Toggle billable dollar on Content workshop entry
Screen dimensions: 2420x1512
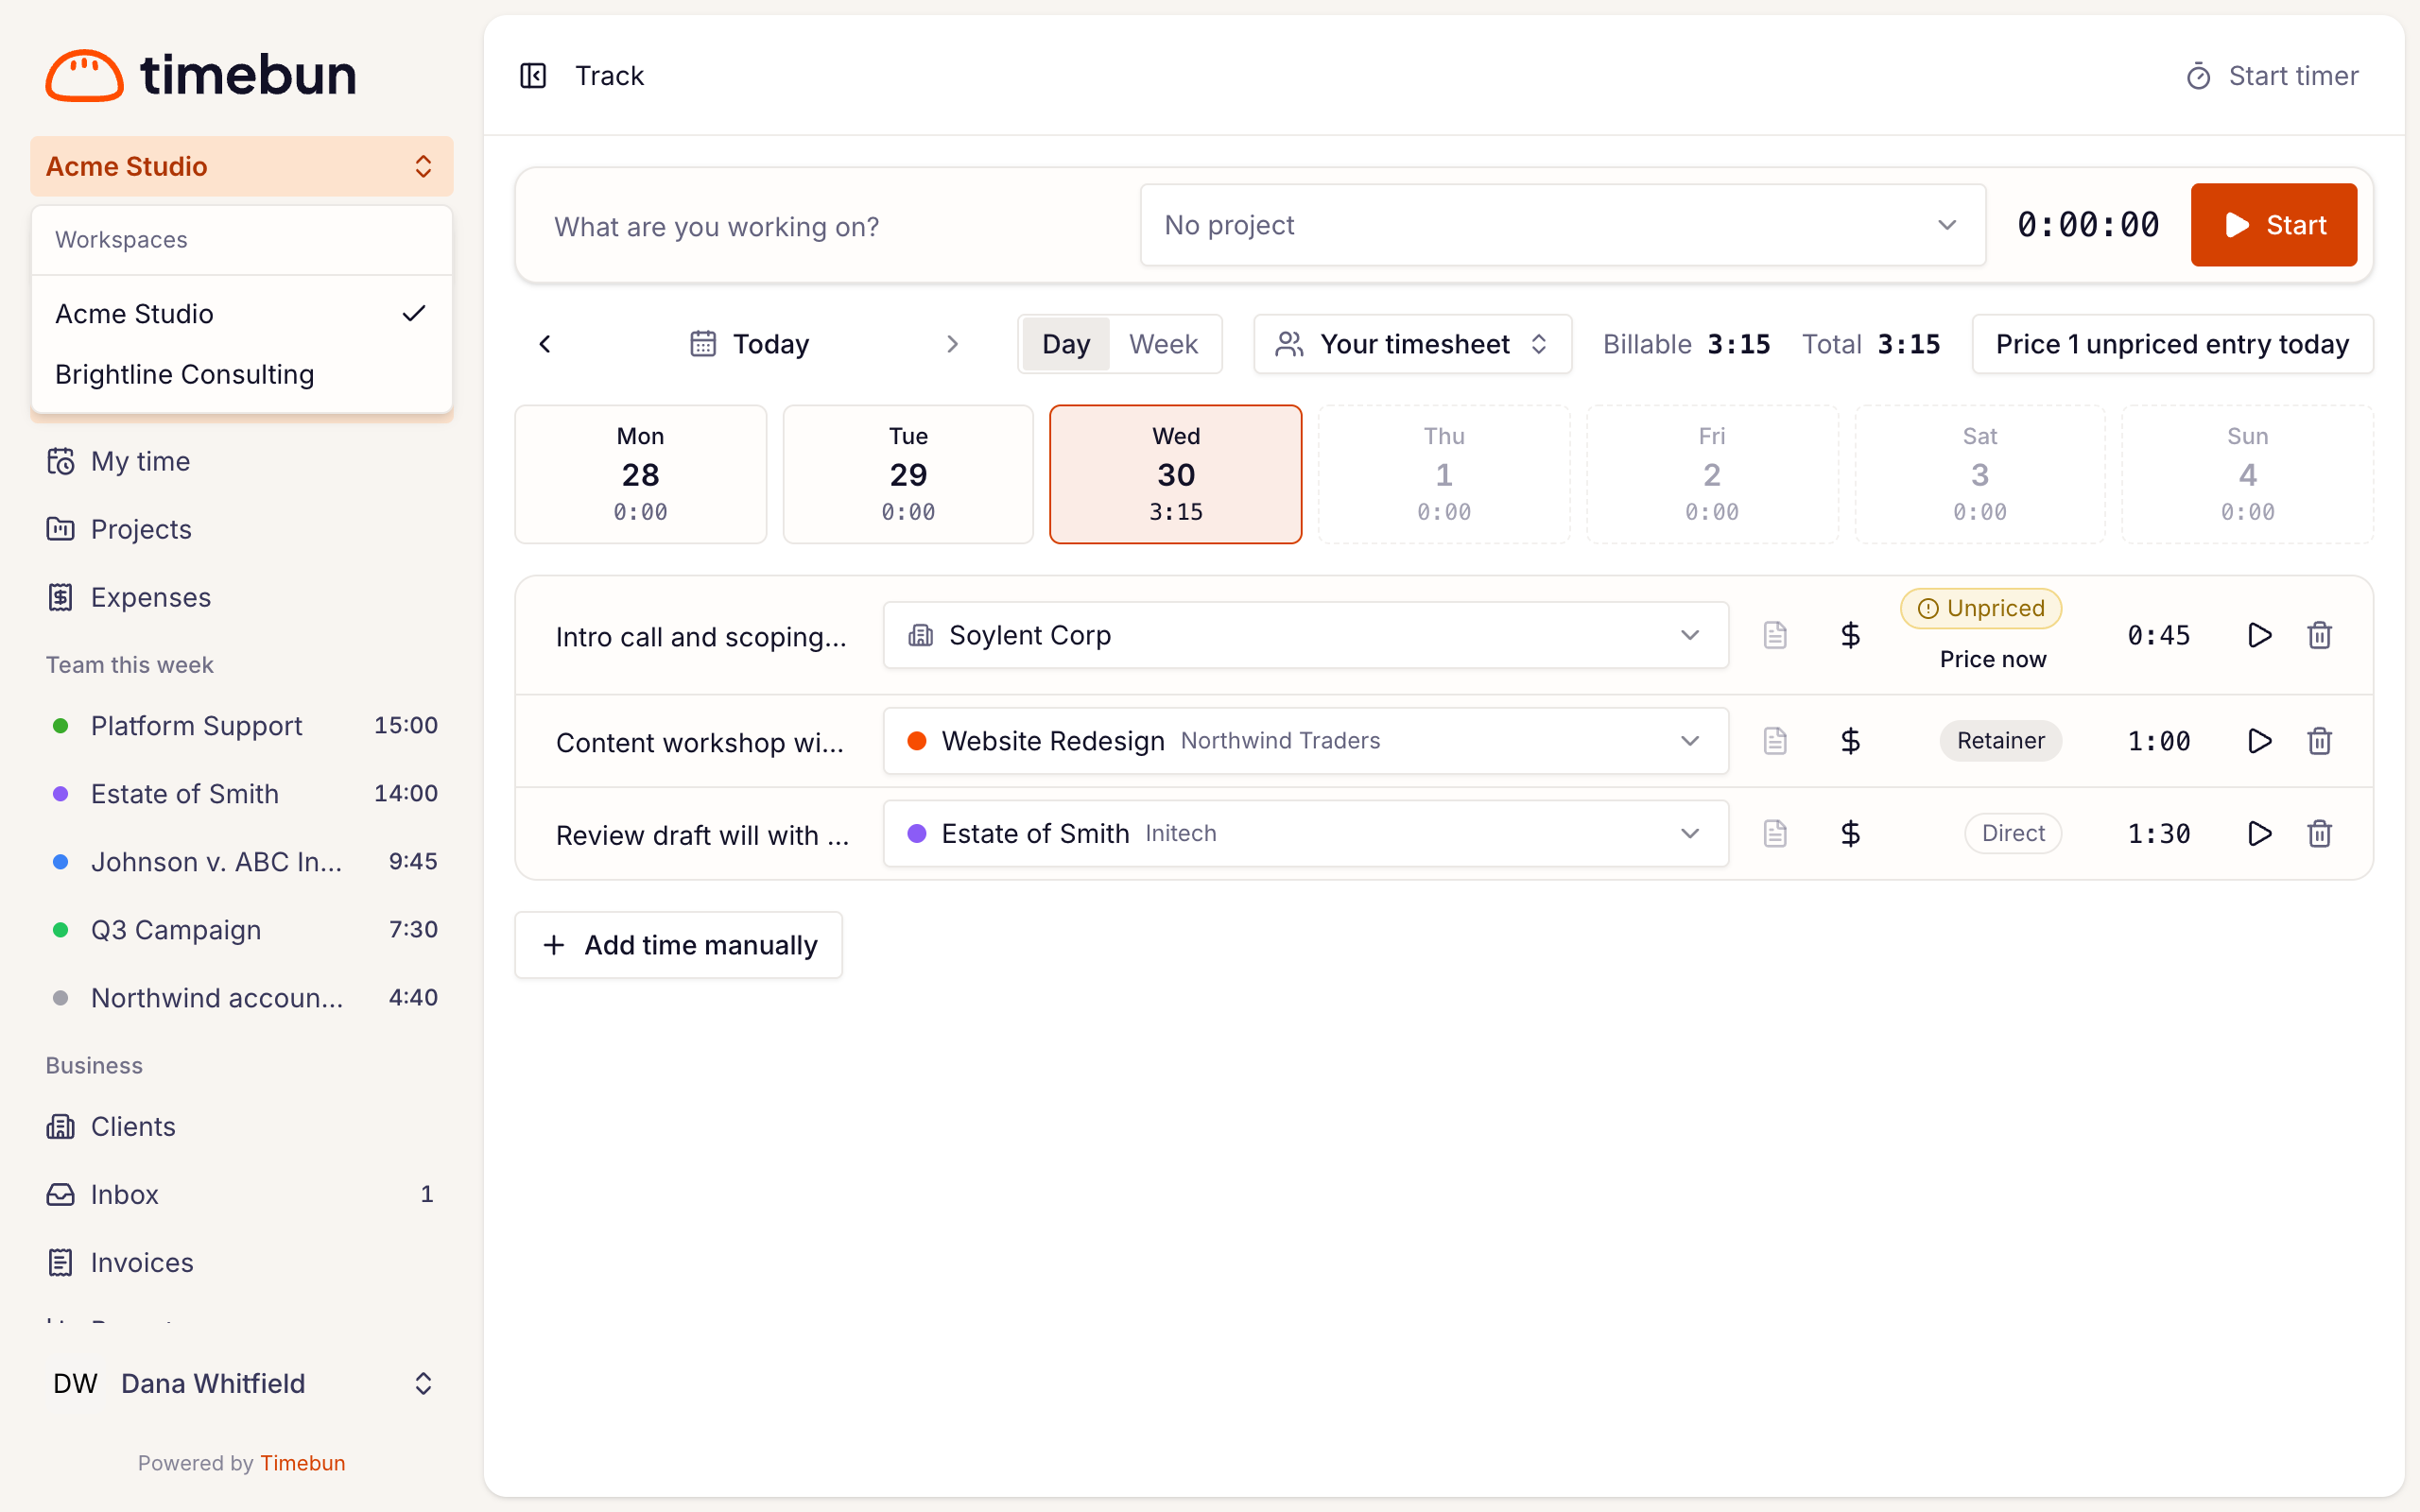pos(1850,741)
